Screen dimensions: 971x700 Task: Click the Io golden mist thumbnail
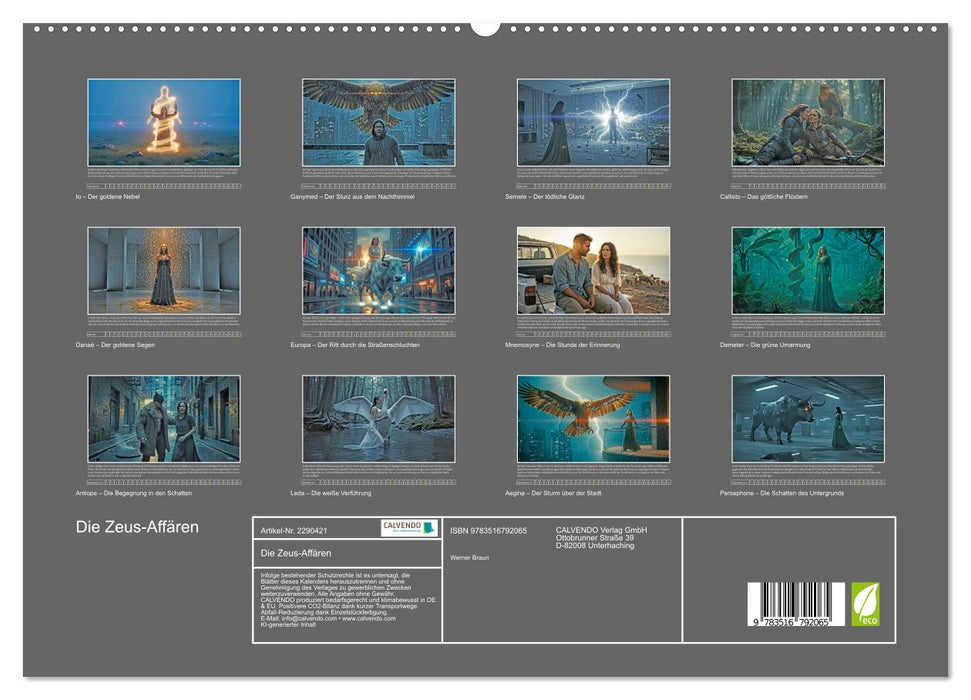pos(164,122)
